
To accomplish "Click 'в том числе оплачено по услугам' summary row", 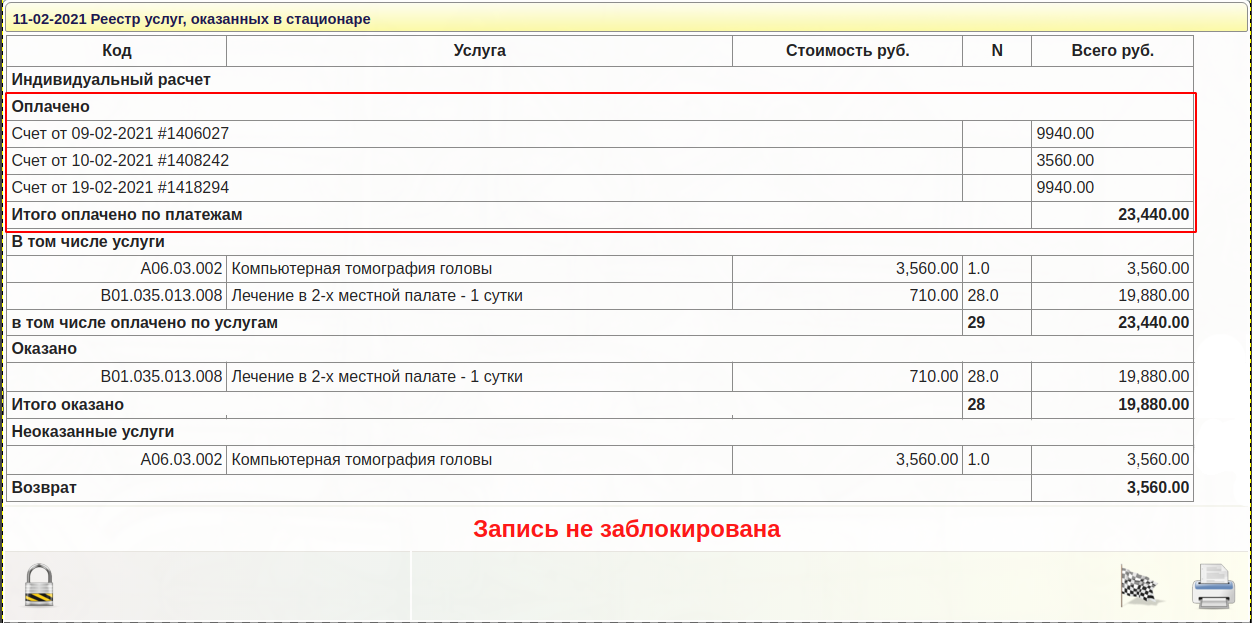I will (x=145, y=323).
